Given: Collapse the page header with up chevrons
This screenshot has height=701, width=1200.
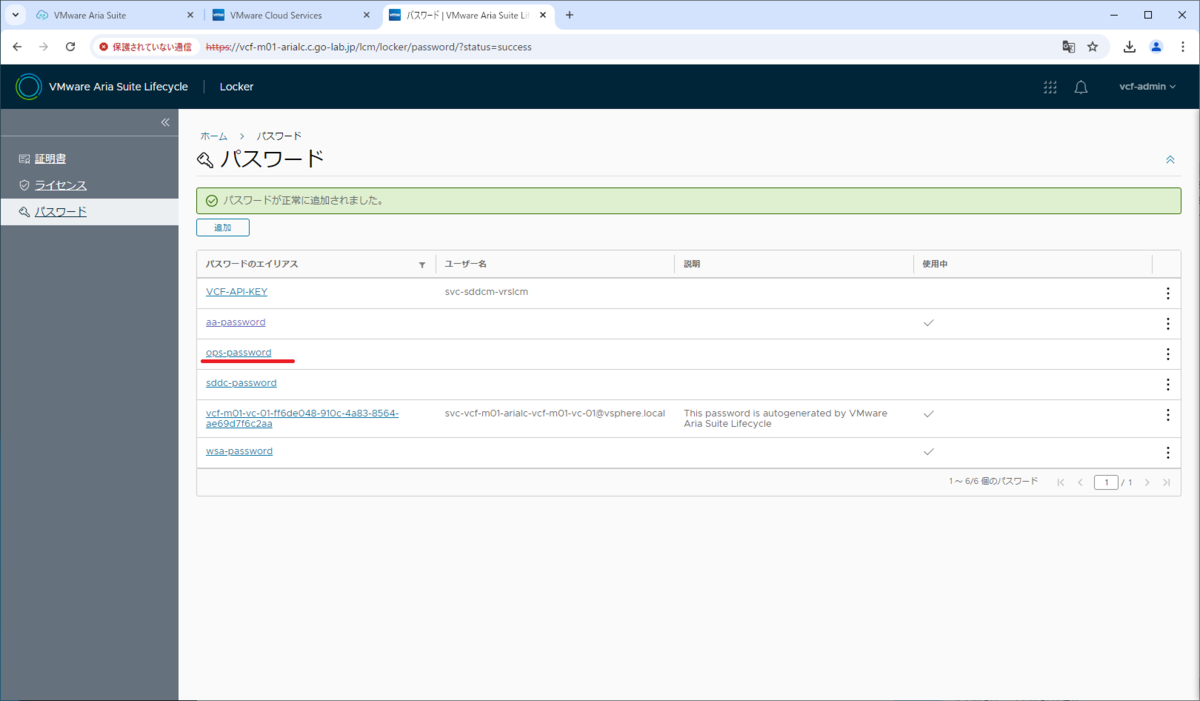Looking at the screenshot, I should (1170, 160).
